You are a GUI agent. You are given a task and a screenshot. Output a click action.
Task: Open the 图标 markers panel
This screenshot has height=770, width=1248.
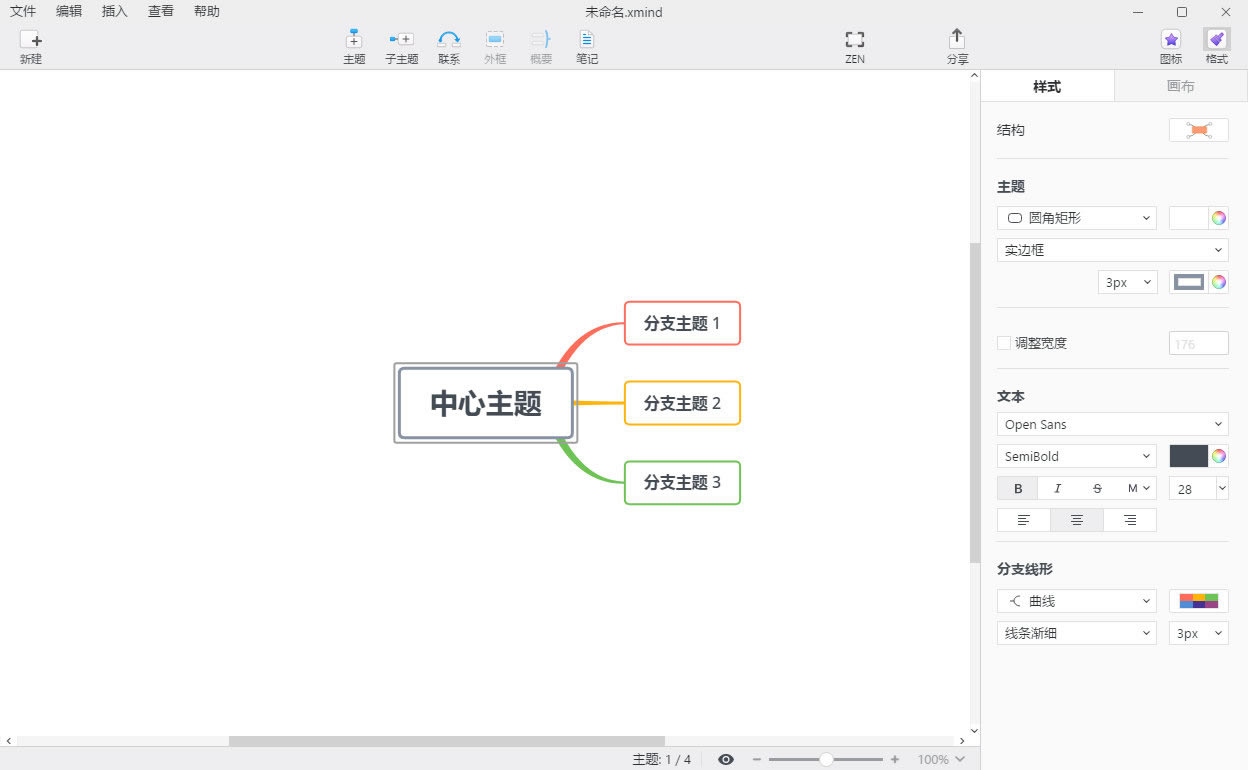pyautogui.click(x=1171, y=39)
